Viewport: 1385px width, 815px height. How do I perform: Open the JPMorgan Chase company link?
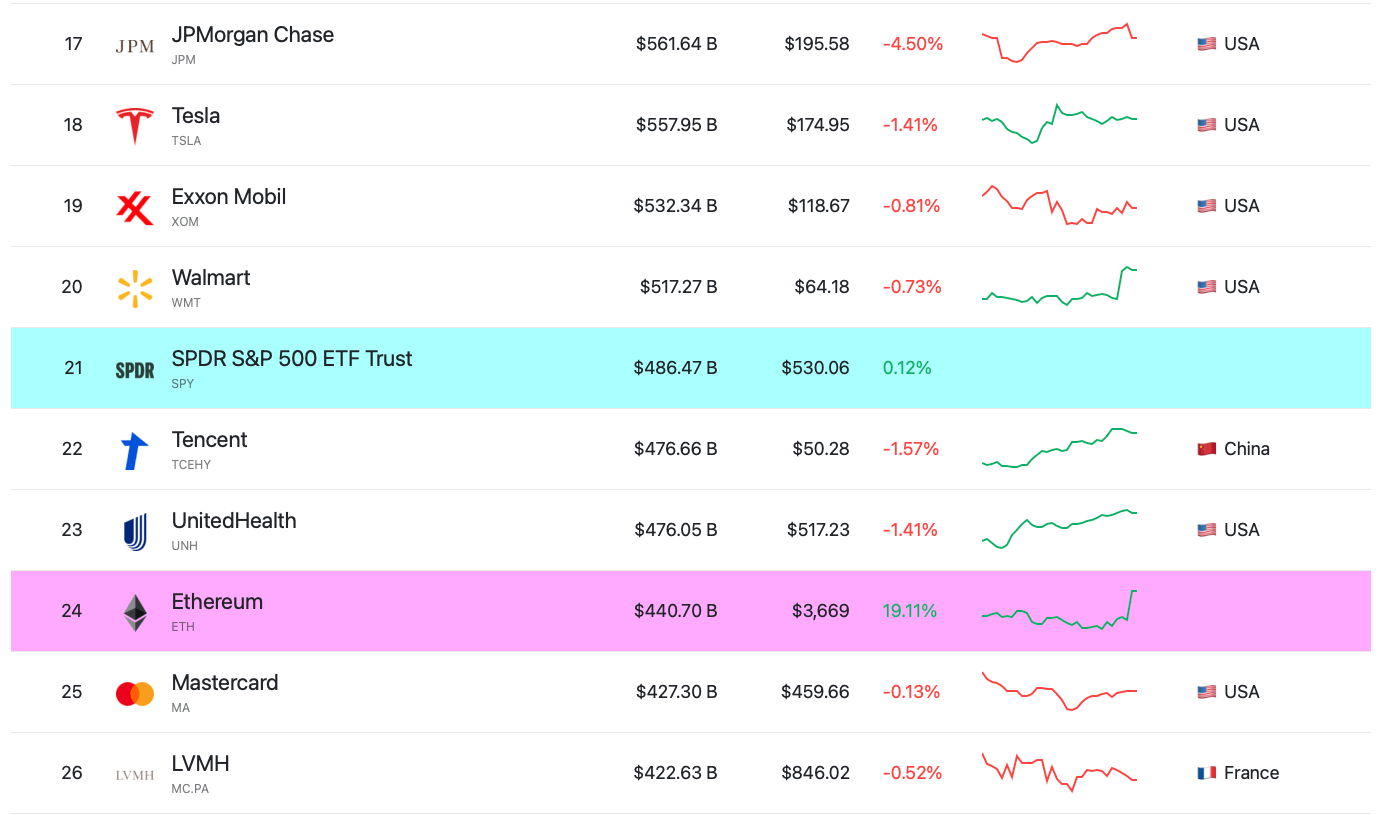[x=252, y=35]
